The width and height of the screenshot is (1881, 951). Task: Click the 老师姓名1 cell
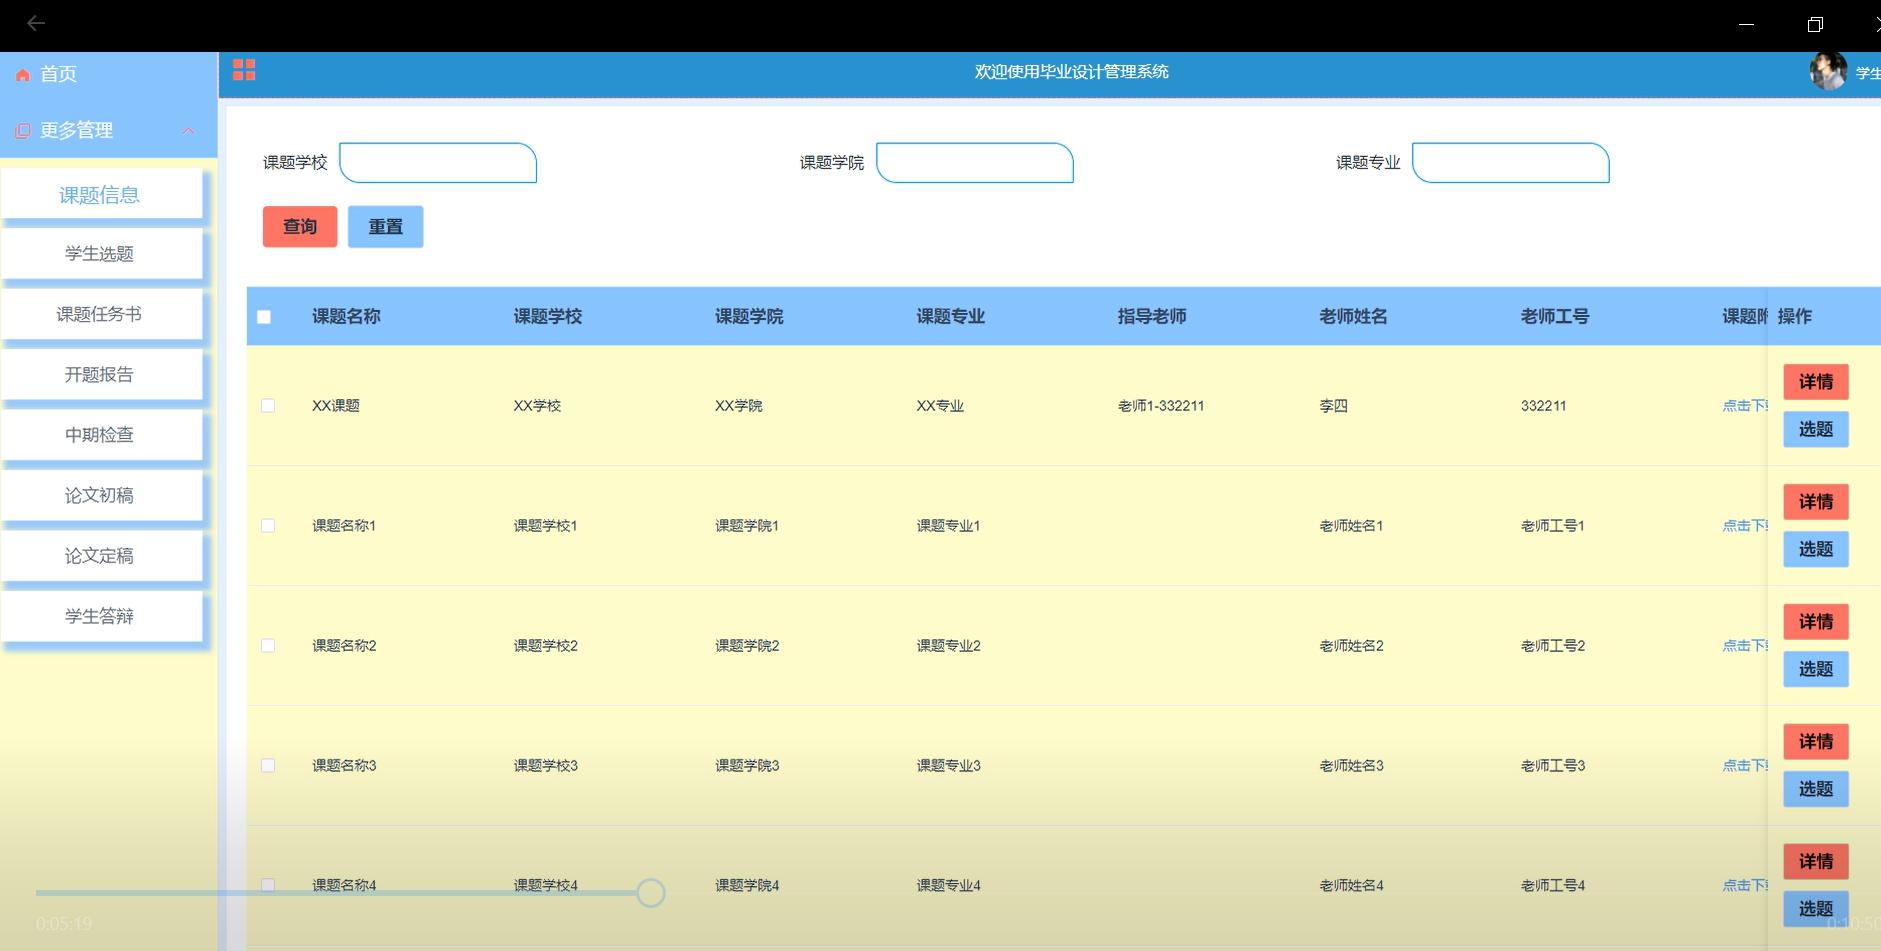[1351, 526]
